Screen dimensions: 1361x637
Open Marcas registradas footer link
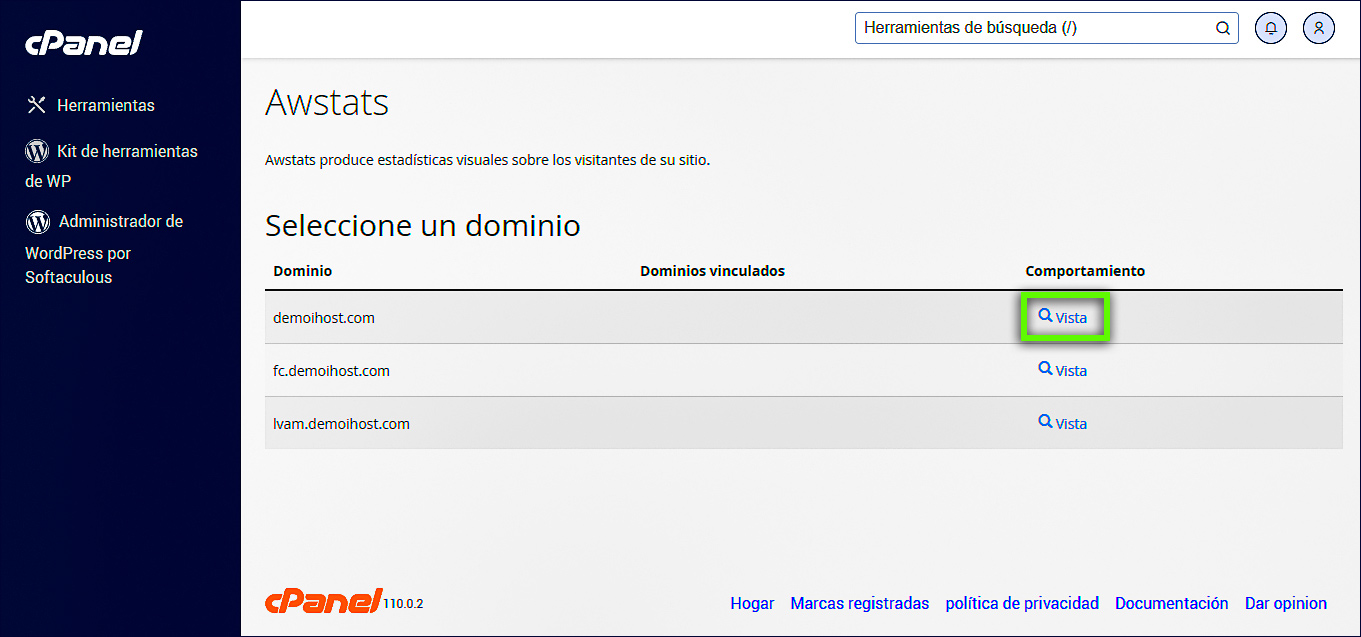(x=859, y=603)
